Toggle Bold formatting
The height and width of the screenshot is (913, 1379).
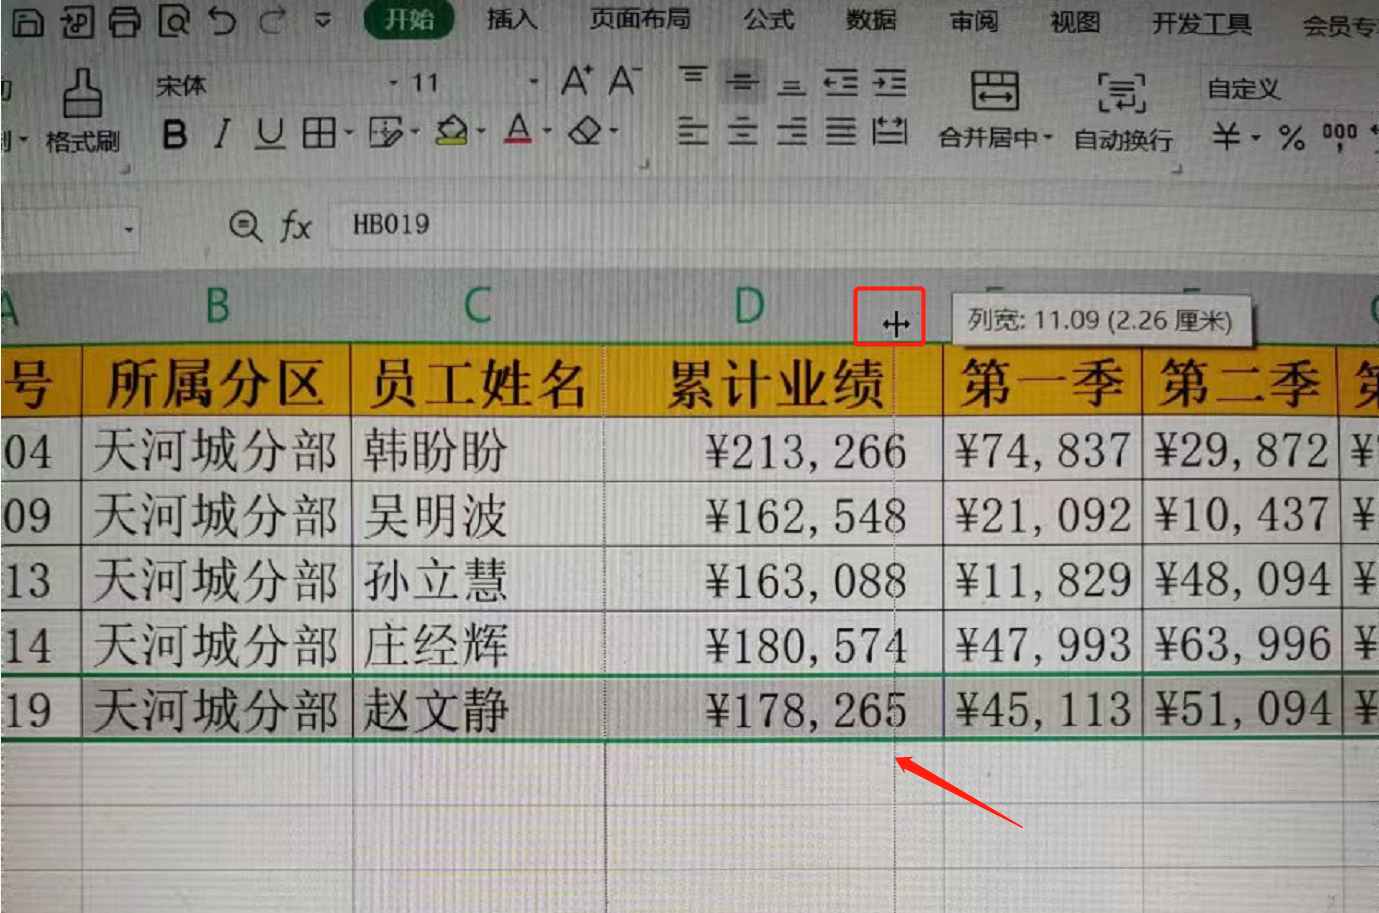pos(175,133)
